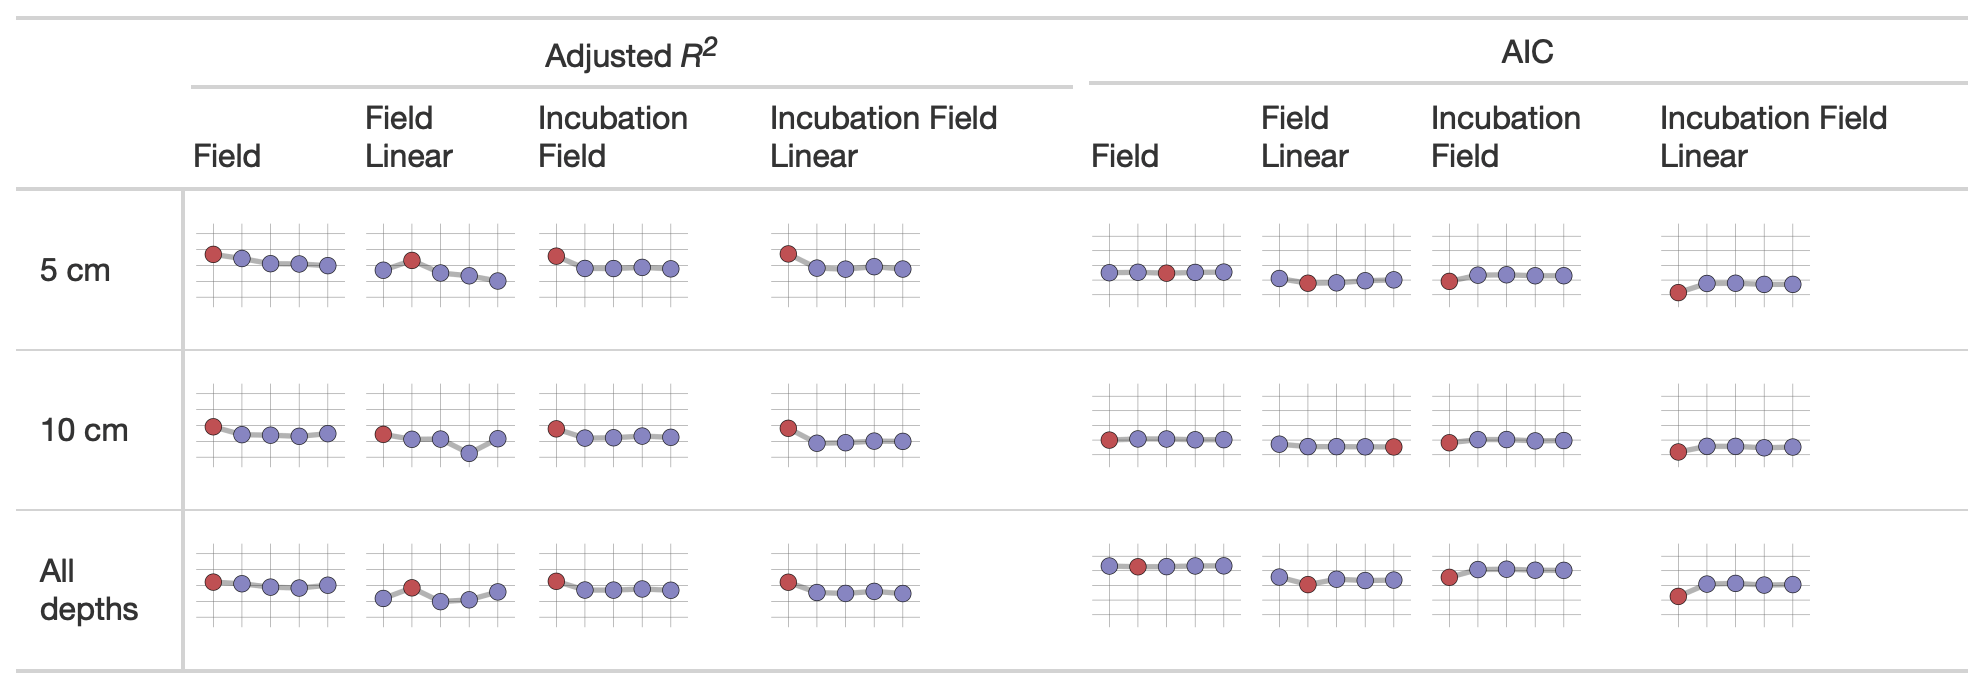This screenshot has height=690, width=1985.
Task: Click the "Field" header under Adjusted R²
Action: pos(227,156)
